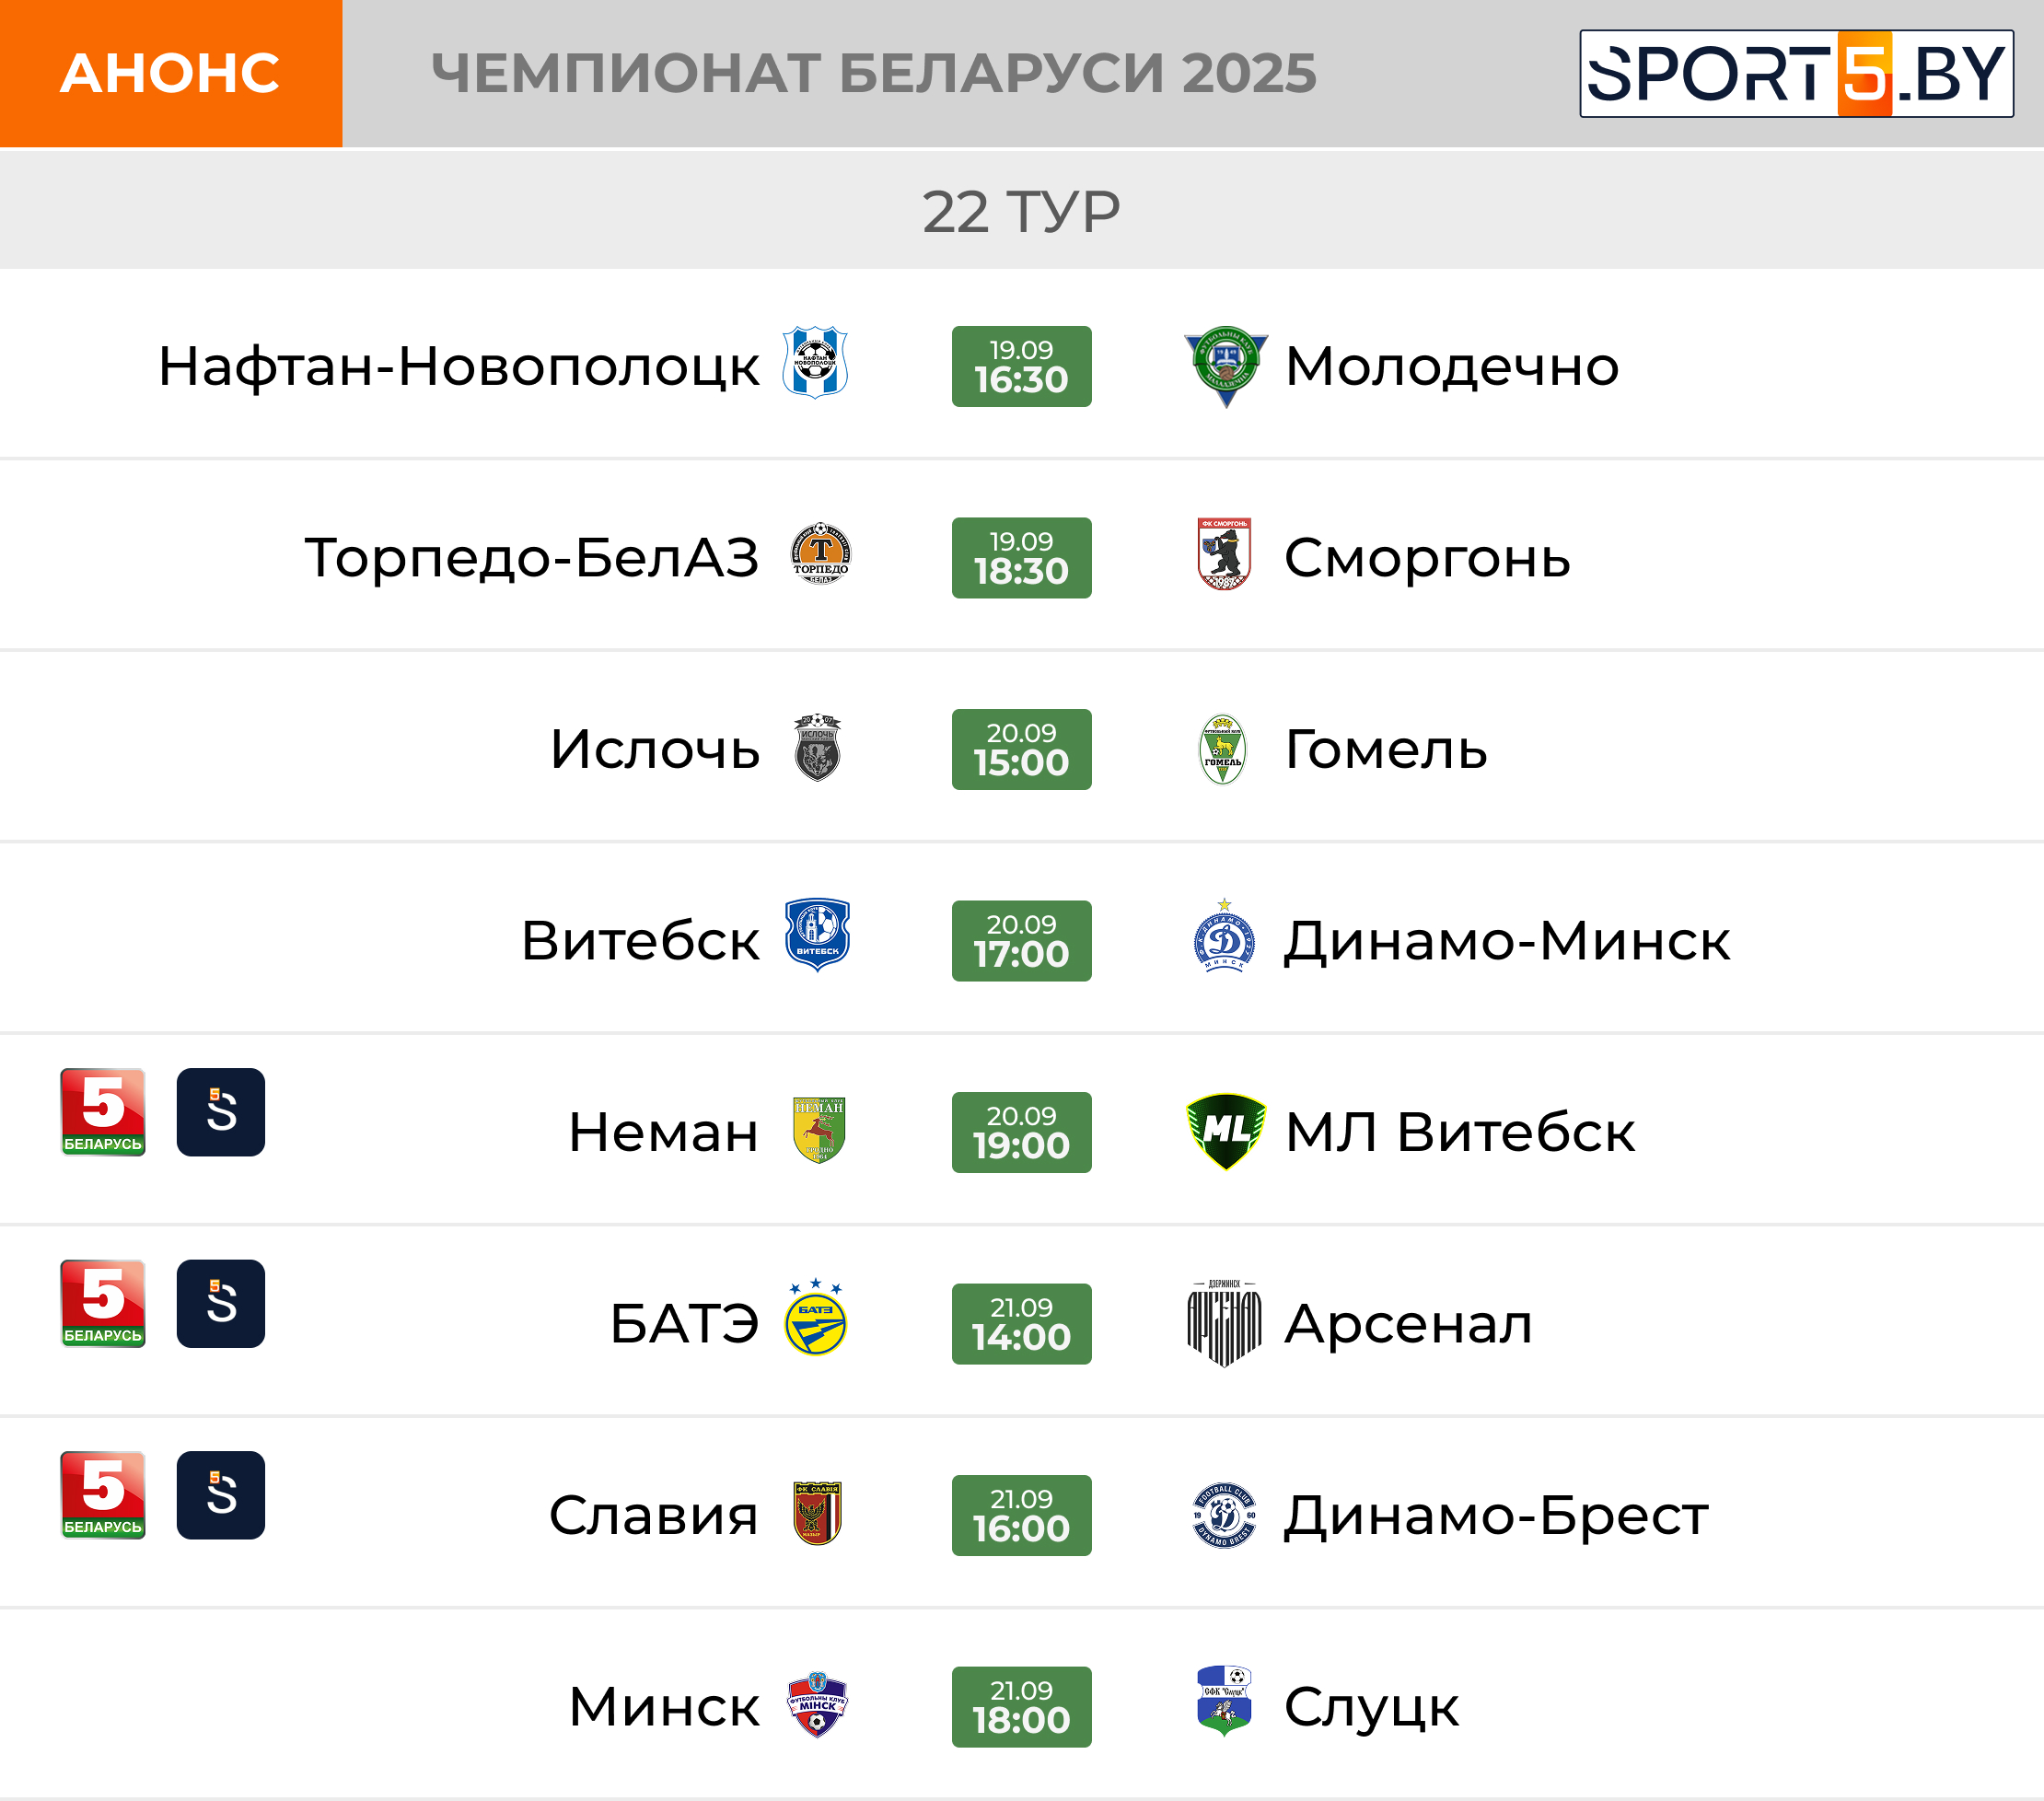Click the Динамо-Минск logo
The width and height of the screenshot is (2044, 1801).
pos(1224,936)
